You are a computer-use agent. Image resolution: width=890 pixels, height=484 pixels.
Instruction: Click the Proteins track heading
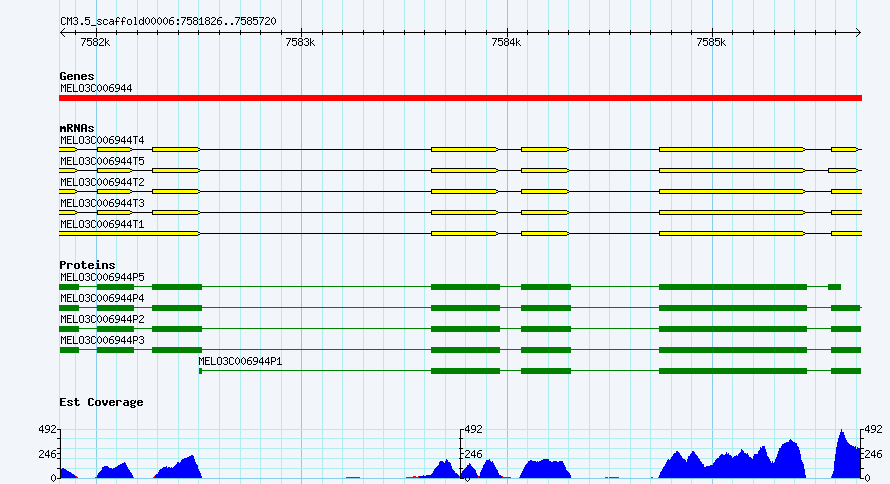point(87,265)
